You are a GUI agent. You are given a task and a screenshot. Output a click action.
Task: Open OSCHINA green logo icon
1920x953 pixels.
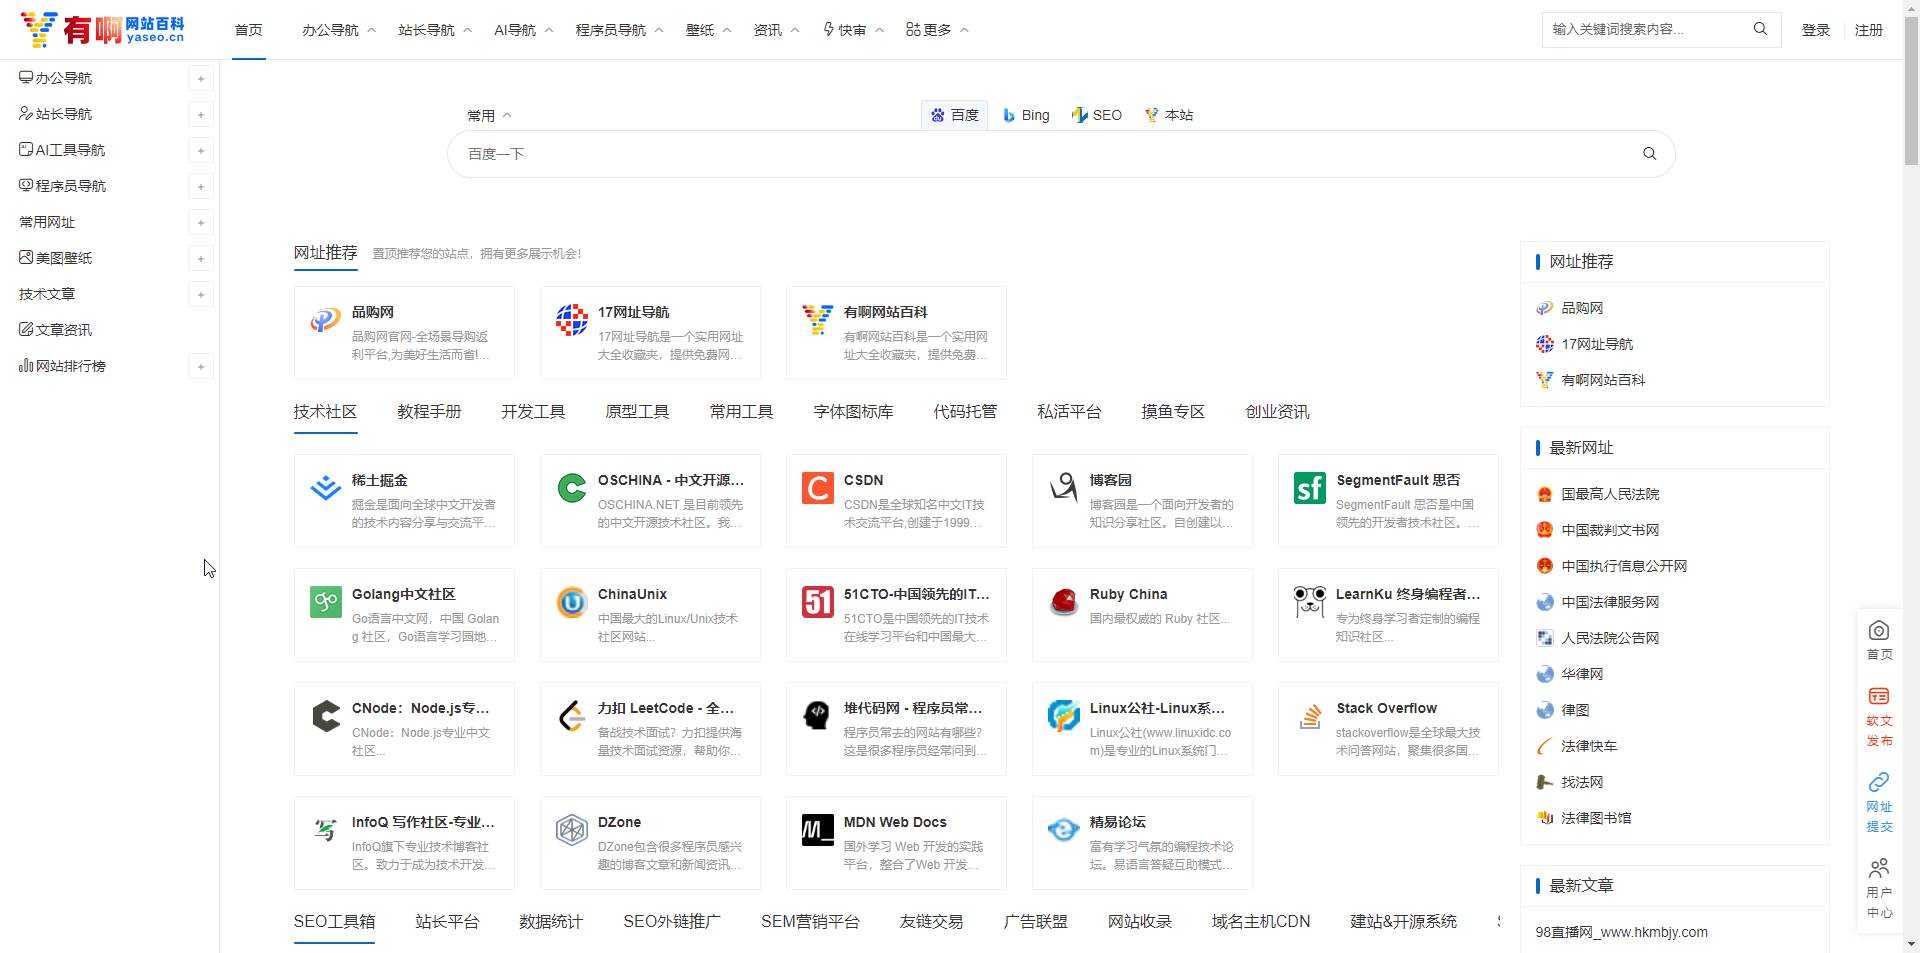[572, 488]
